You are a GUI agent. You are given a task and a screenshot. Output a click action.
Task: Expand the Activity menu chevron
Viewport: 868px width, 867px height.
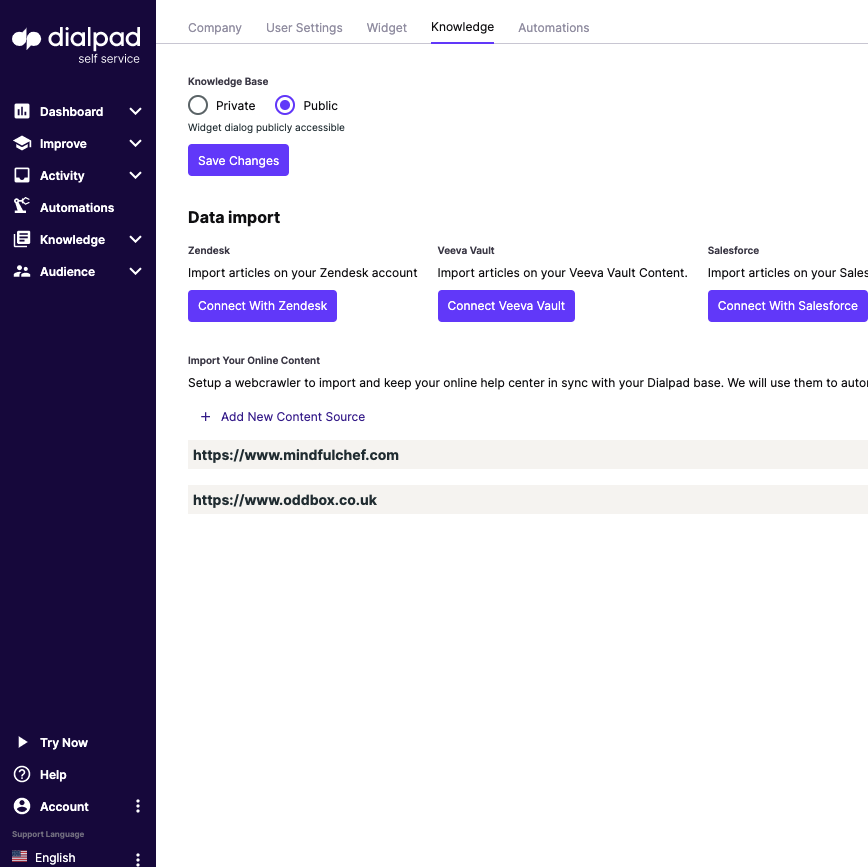pos(135,176)
